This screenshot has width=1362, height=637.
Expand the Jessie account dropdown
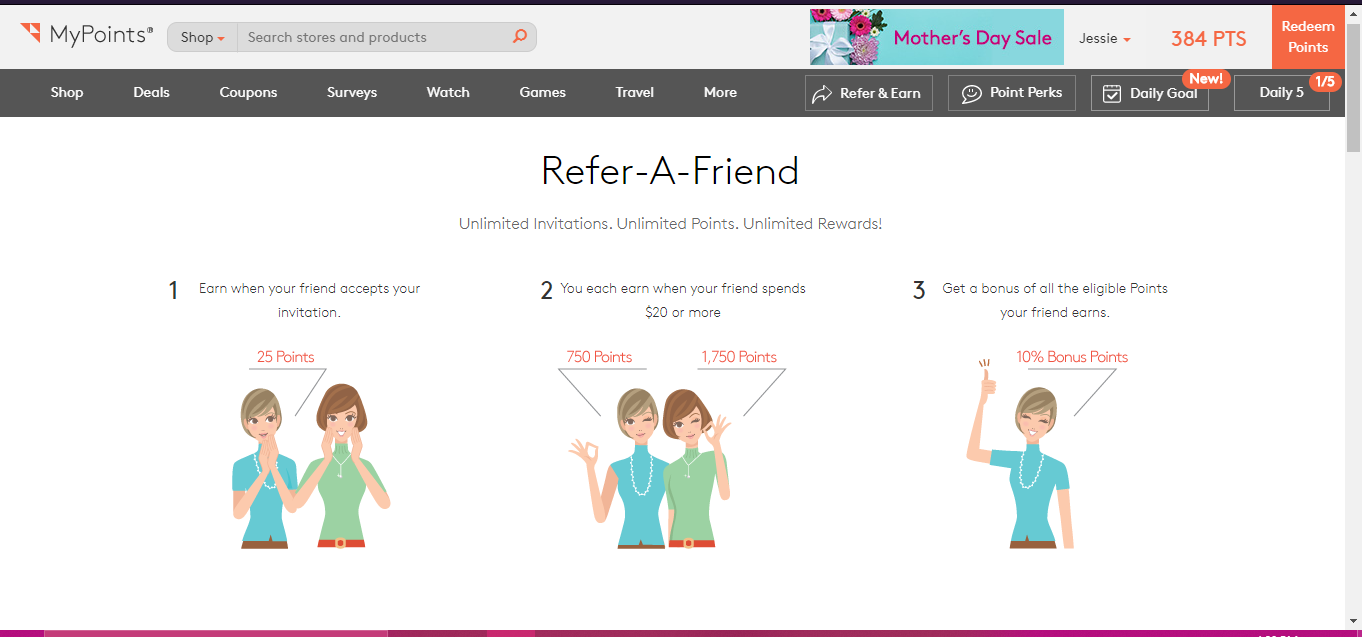[x=1104, y=38]
